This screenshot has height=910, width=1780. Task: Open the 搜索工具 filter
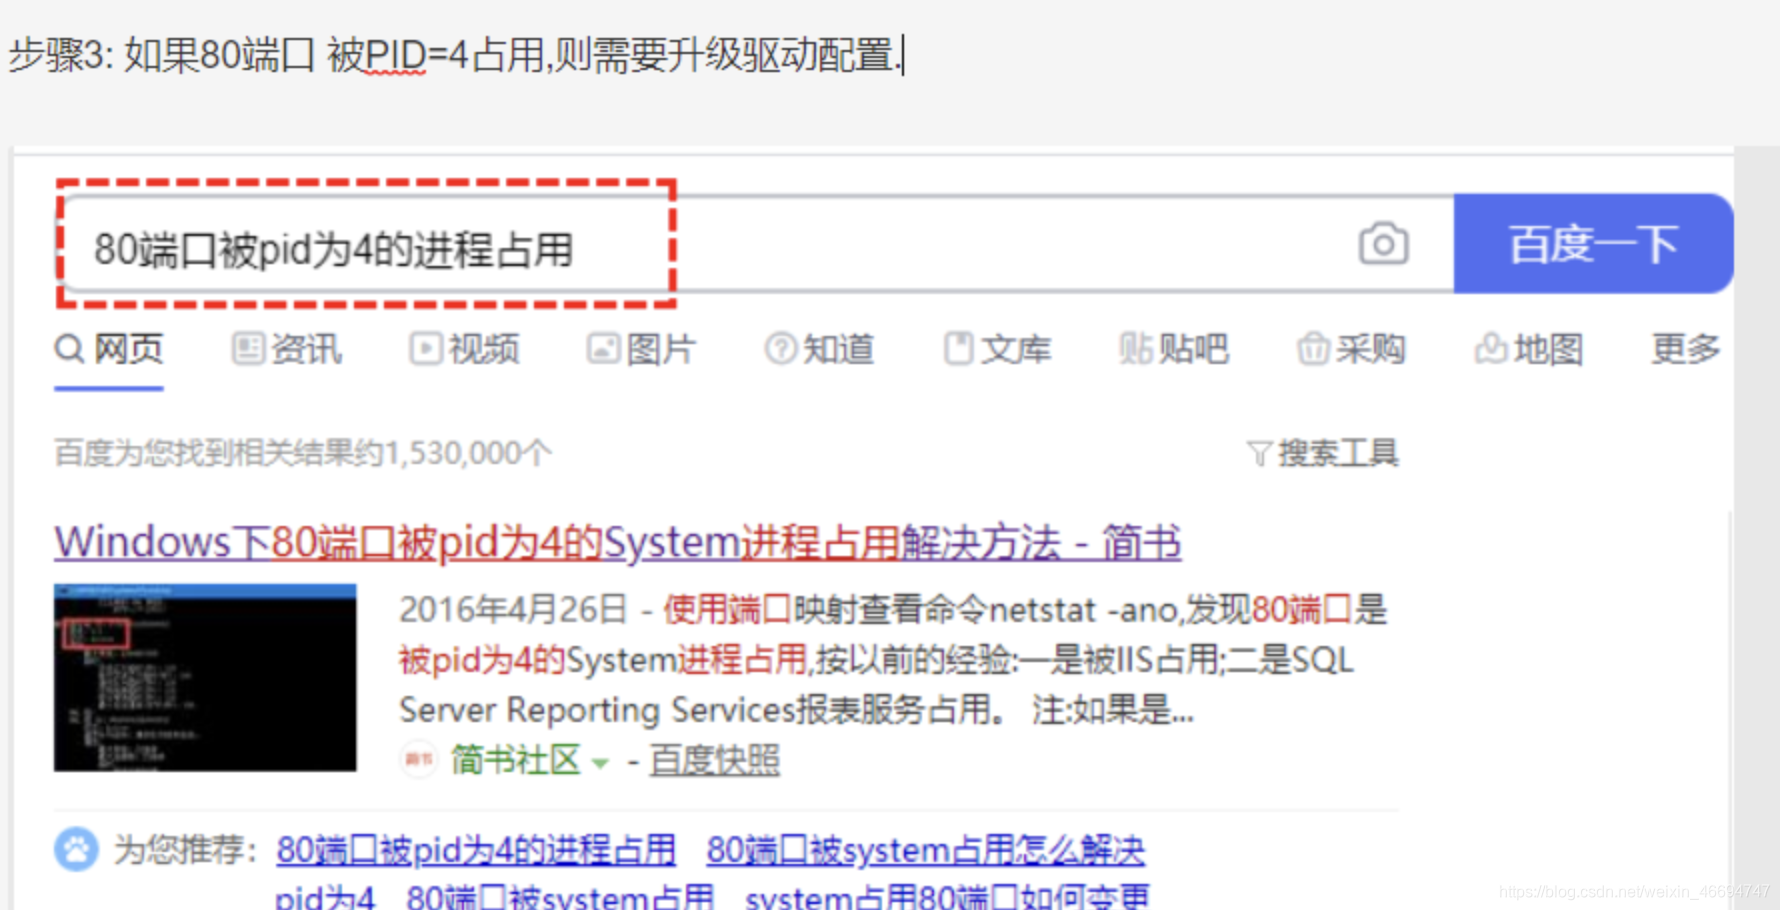[x=1323, y=454]
